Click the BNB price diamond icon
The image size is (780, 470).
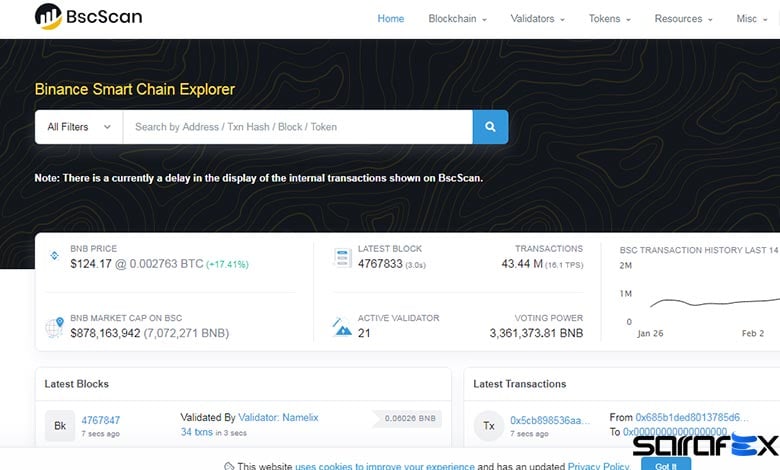pyautogui.click(x=54, y=256)
